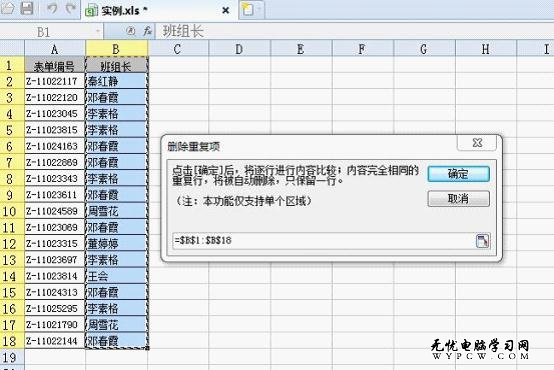
Task: Click cell Z-11024589
Action: click(55, 211)
